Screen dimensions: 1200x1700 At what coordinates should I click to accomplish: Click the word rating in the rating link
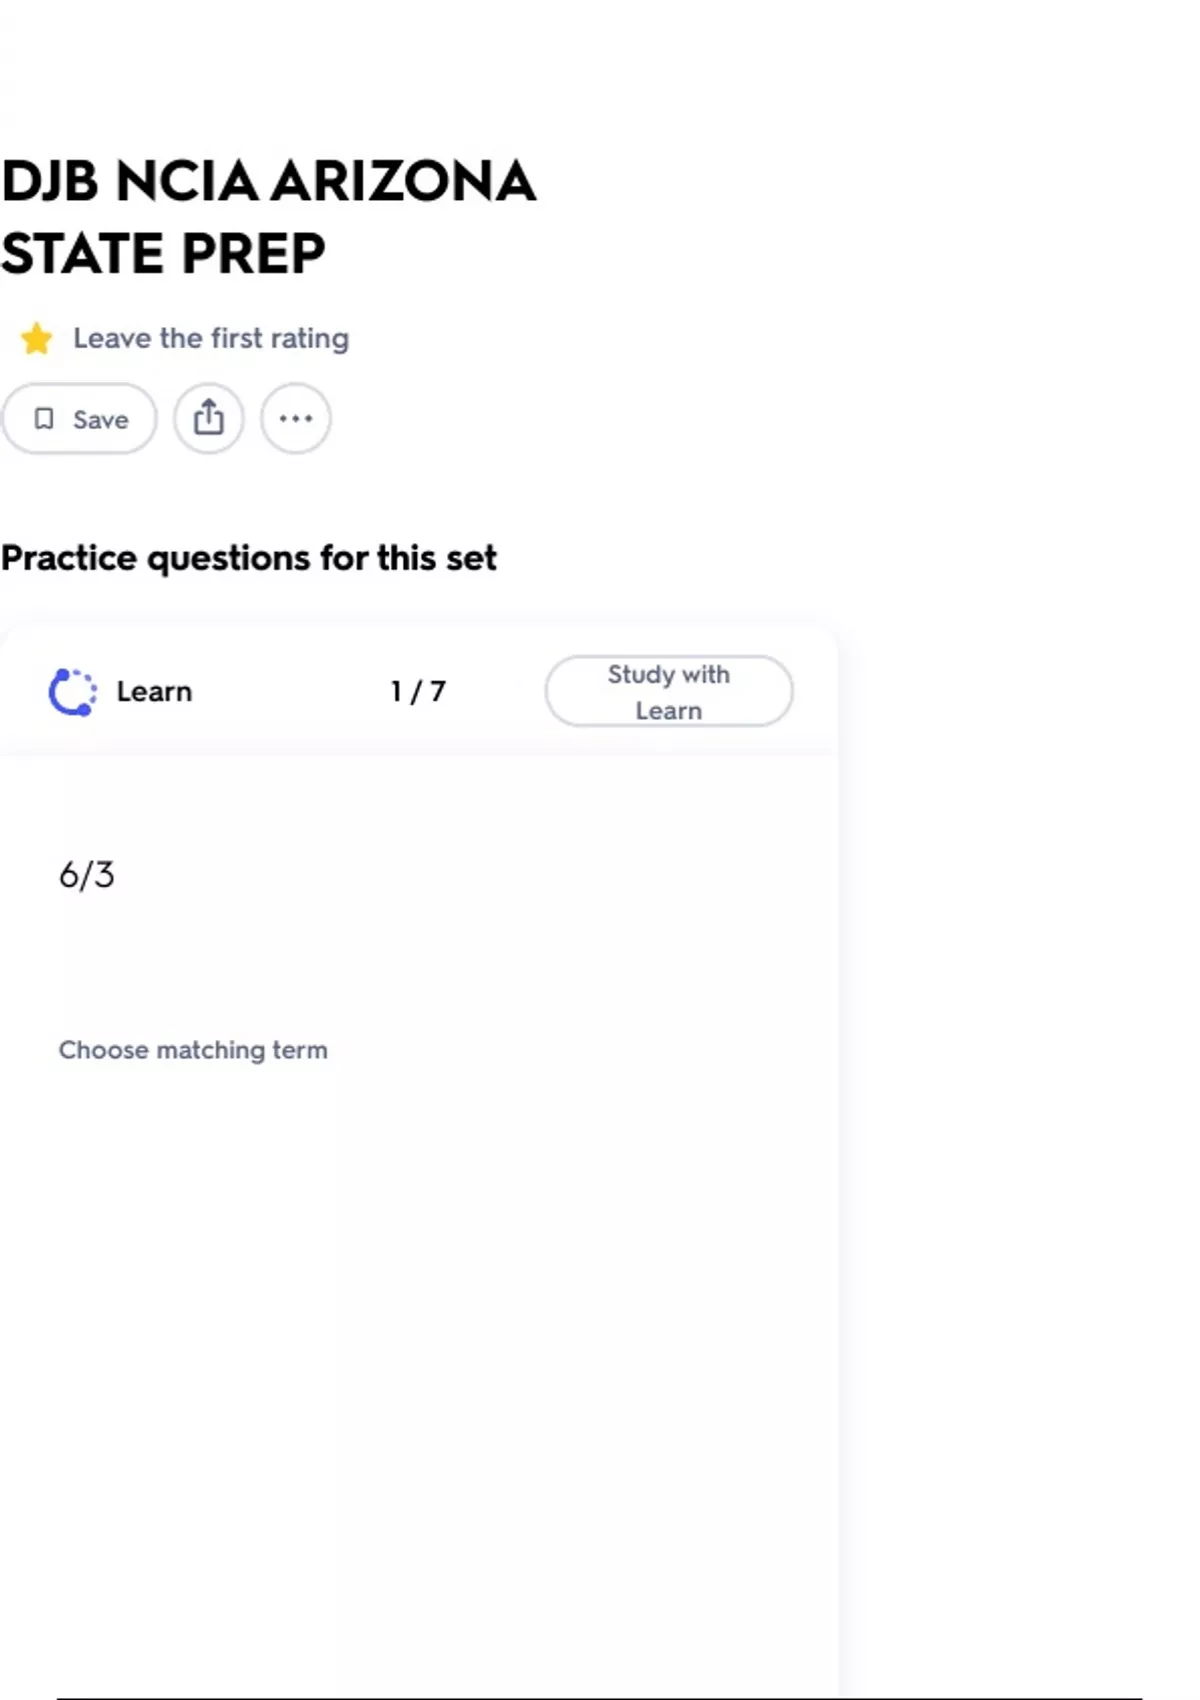(x=309, y=338)
